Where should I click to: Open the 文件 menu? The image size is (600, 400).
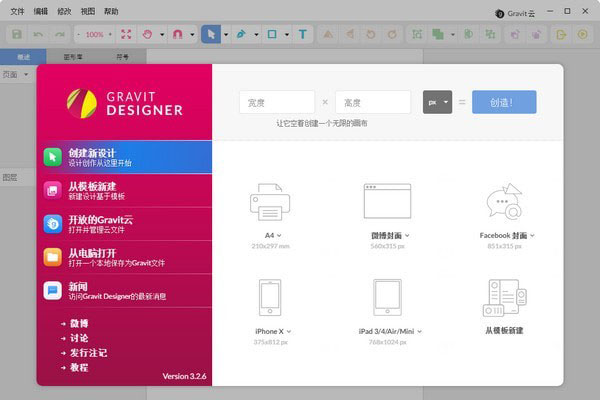(17, 10)
